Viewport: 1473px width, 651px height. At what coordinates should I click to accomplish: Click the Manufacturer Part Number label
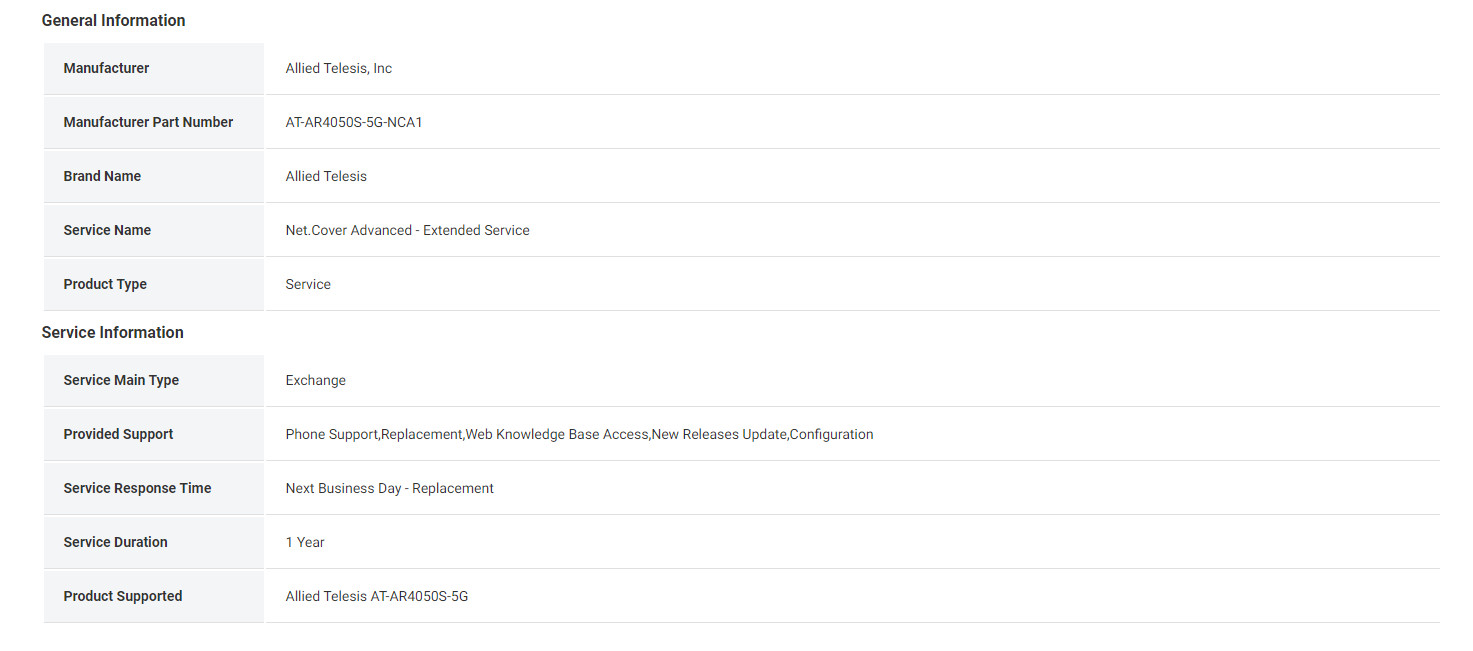click(x=148, y=122)
